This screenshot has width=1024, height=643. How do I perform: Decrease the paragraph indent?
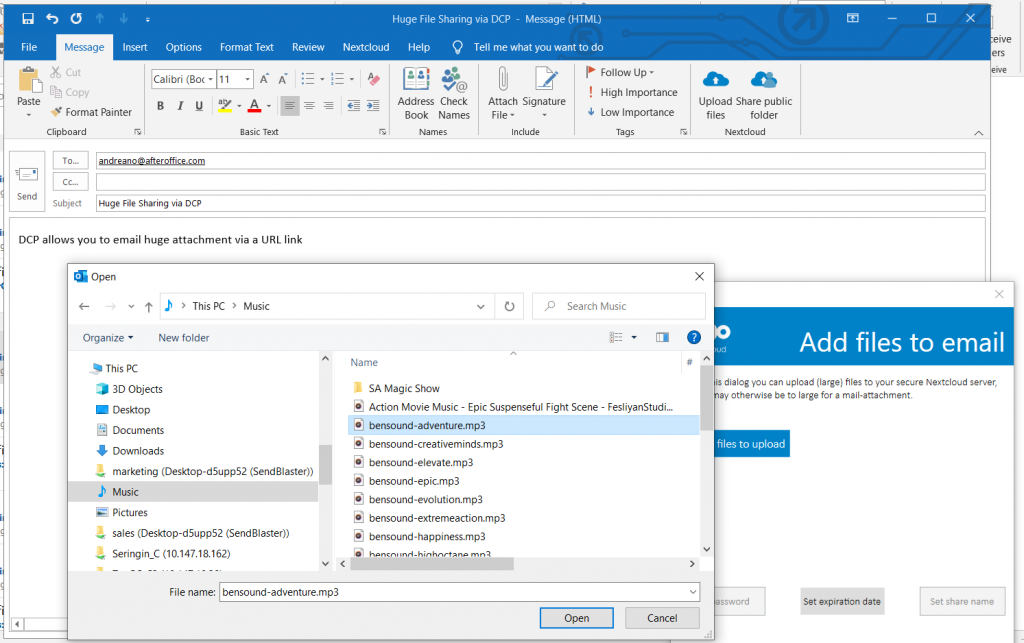click(354, 106)
